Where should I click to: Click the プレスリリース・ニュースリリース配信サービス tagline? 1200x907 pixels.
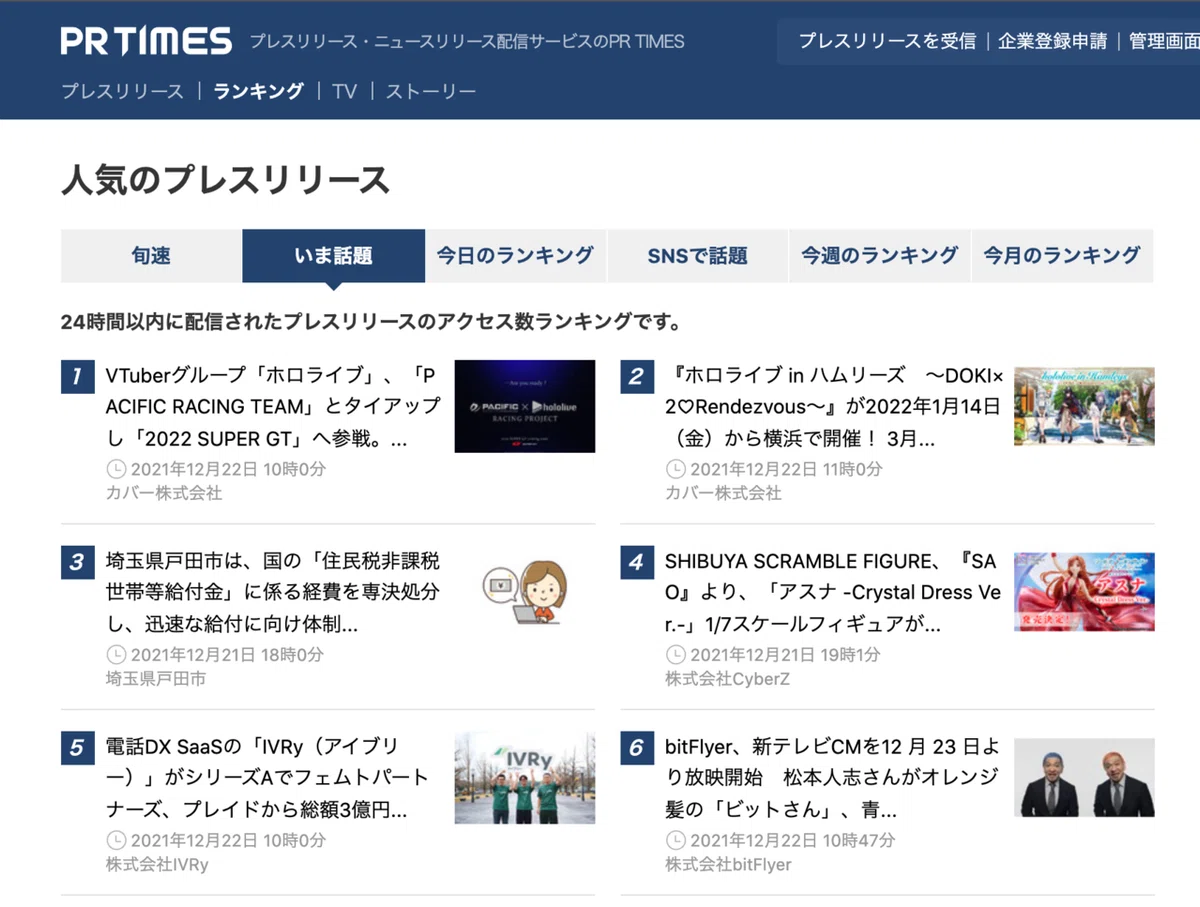point(467,42)
